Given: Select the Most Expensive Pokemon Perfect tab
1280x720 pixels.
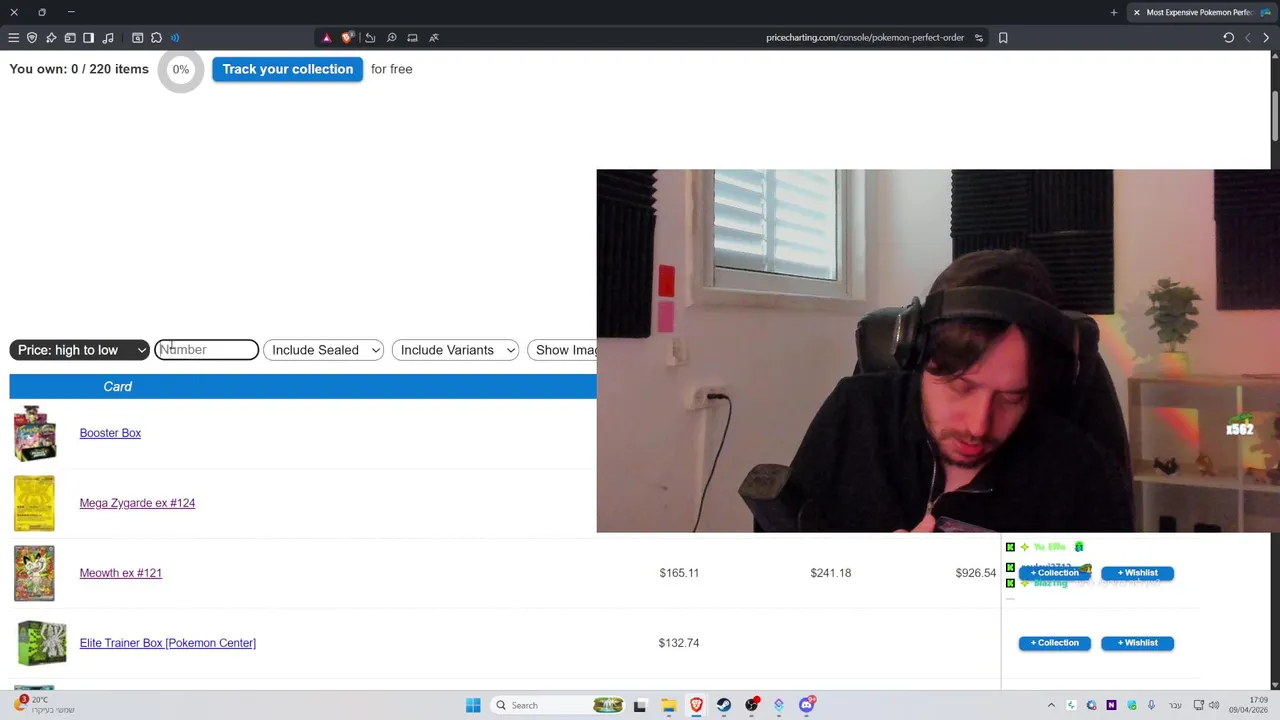Looking at the screenshot, I should point(1200,12).
